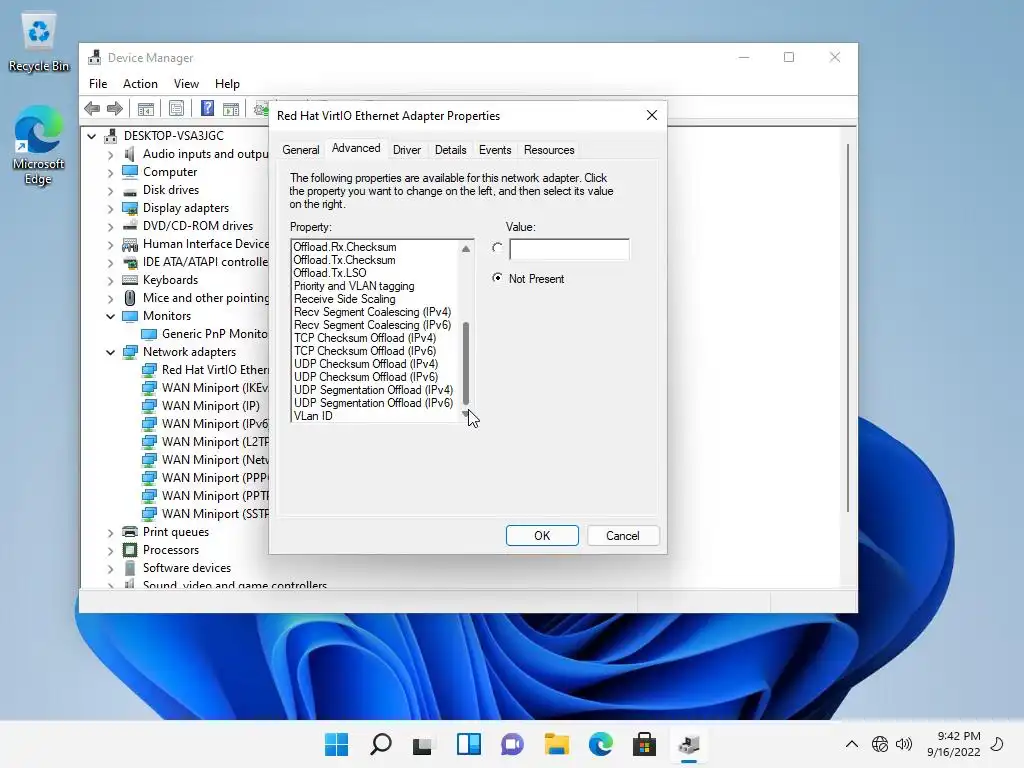Collapse the DESKTOP-VSA3JGC root node

[92, 136]
